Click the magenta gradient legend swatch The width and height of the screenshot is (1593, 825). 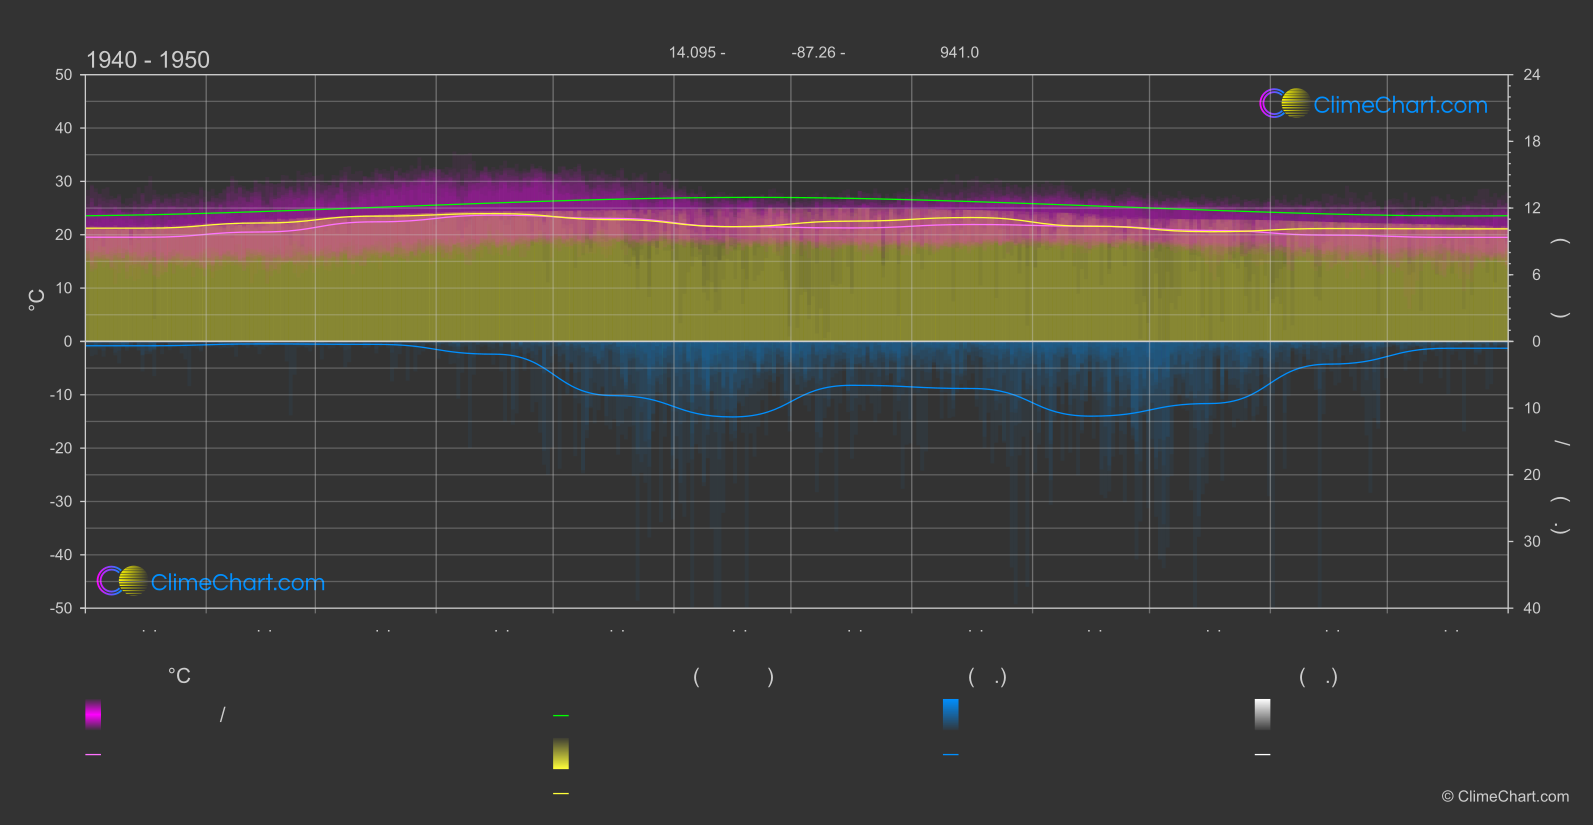click(93, 714)
